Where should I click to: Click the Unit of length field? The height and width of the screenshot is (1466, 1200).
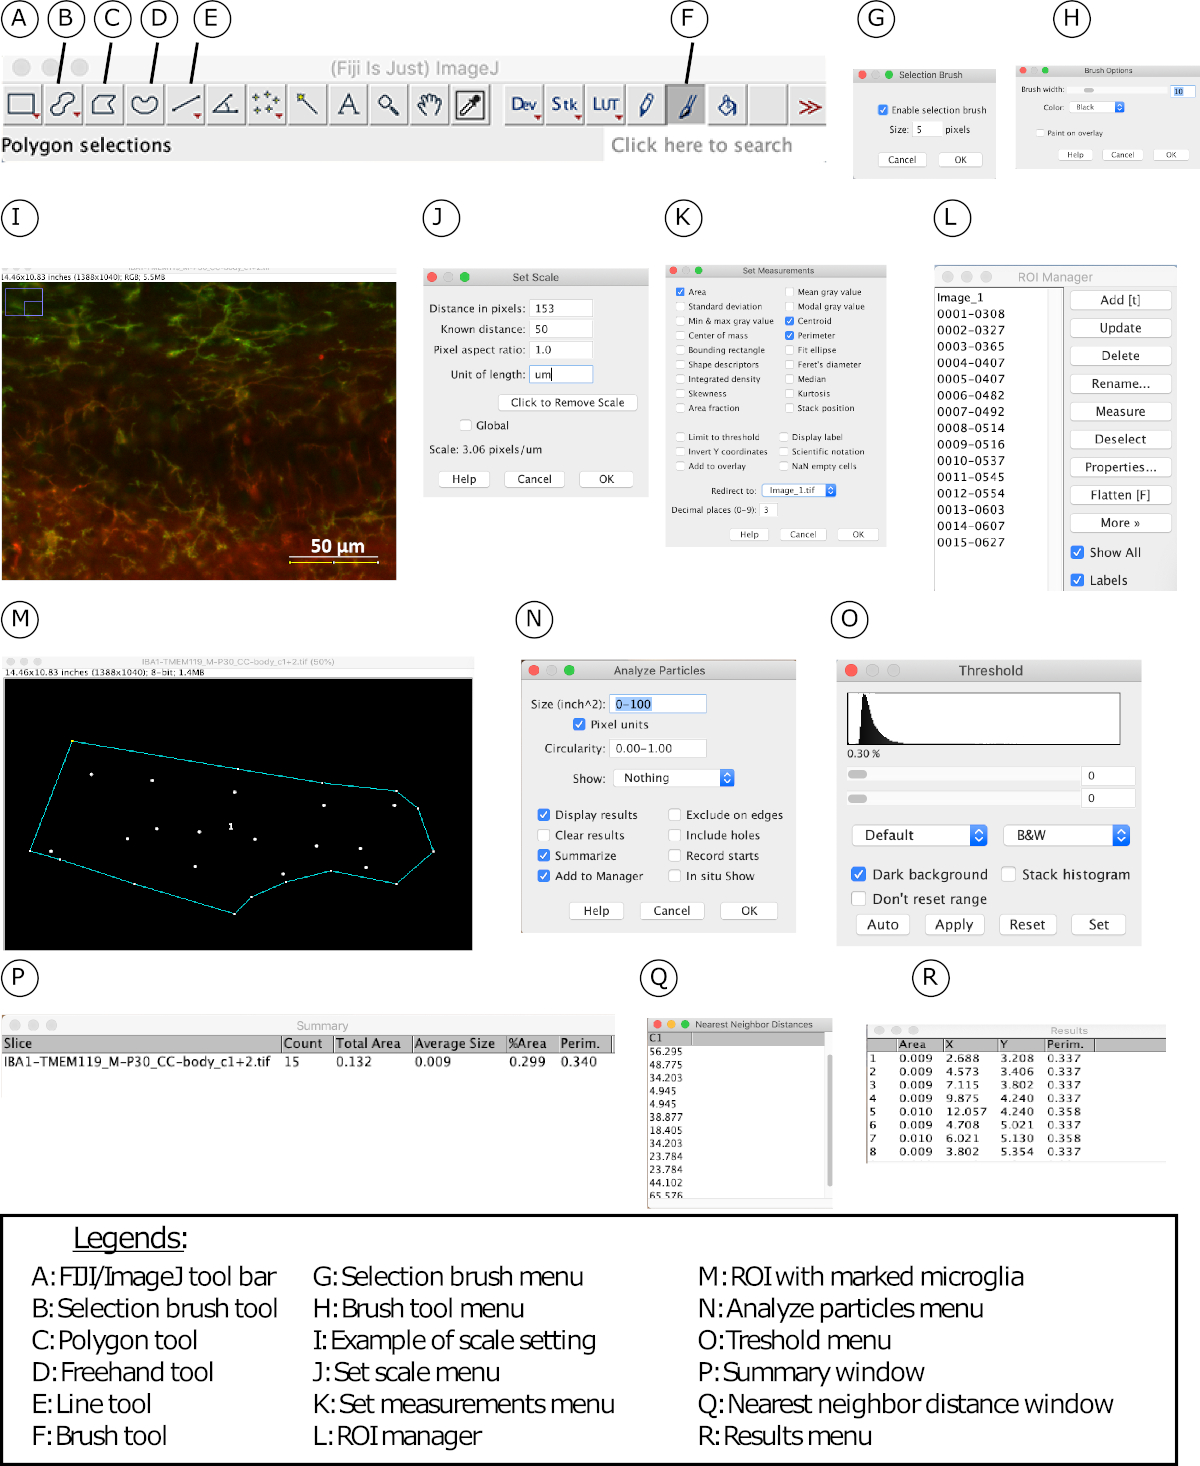click(561, 374)
